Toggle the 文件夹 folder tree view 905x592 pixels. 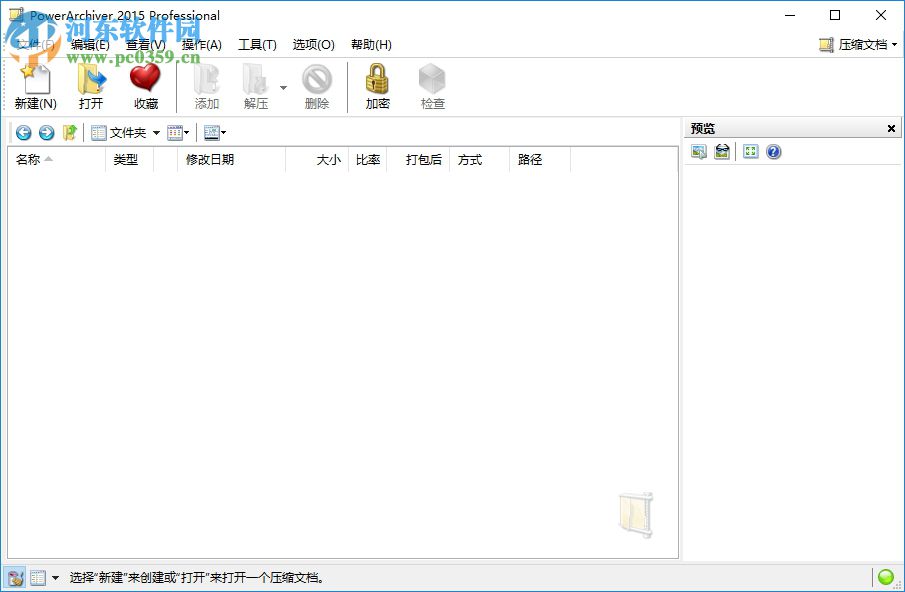pos(118,132)
